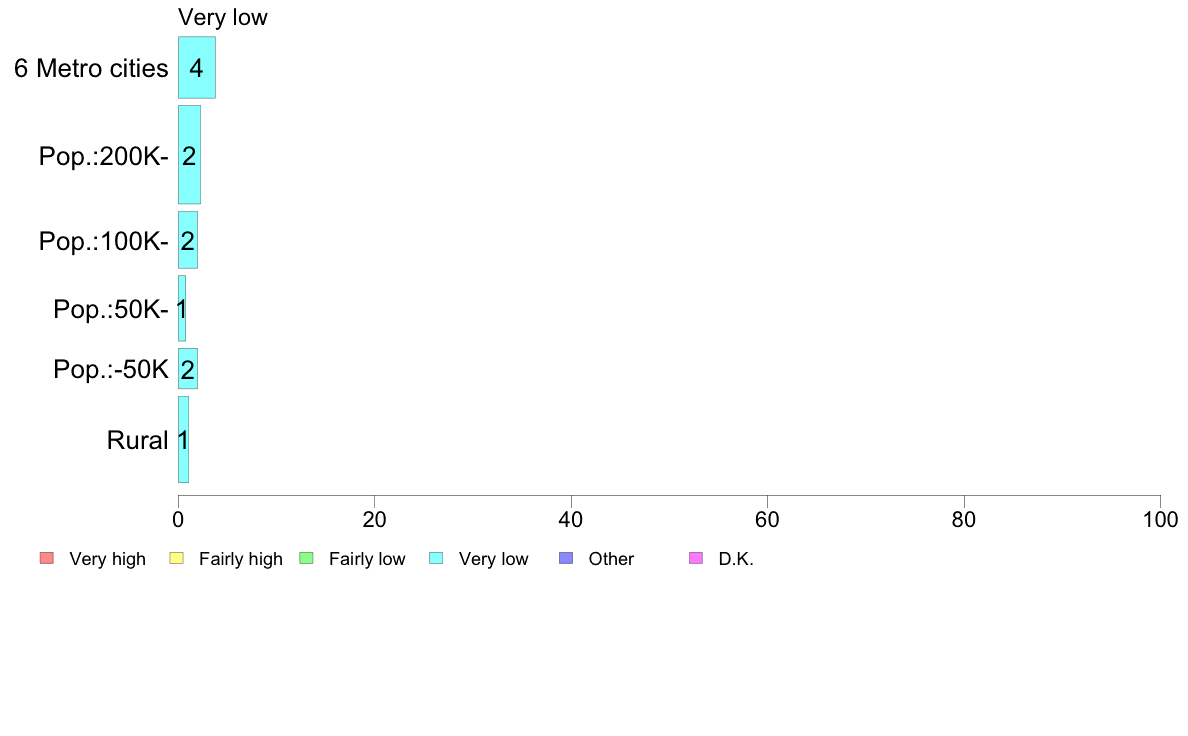Select the Rural bar

pos(183,439)
